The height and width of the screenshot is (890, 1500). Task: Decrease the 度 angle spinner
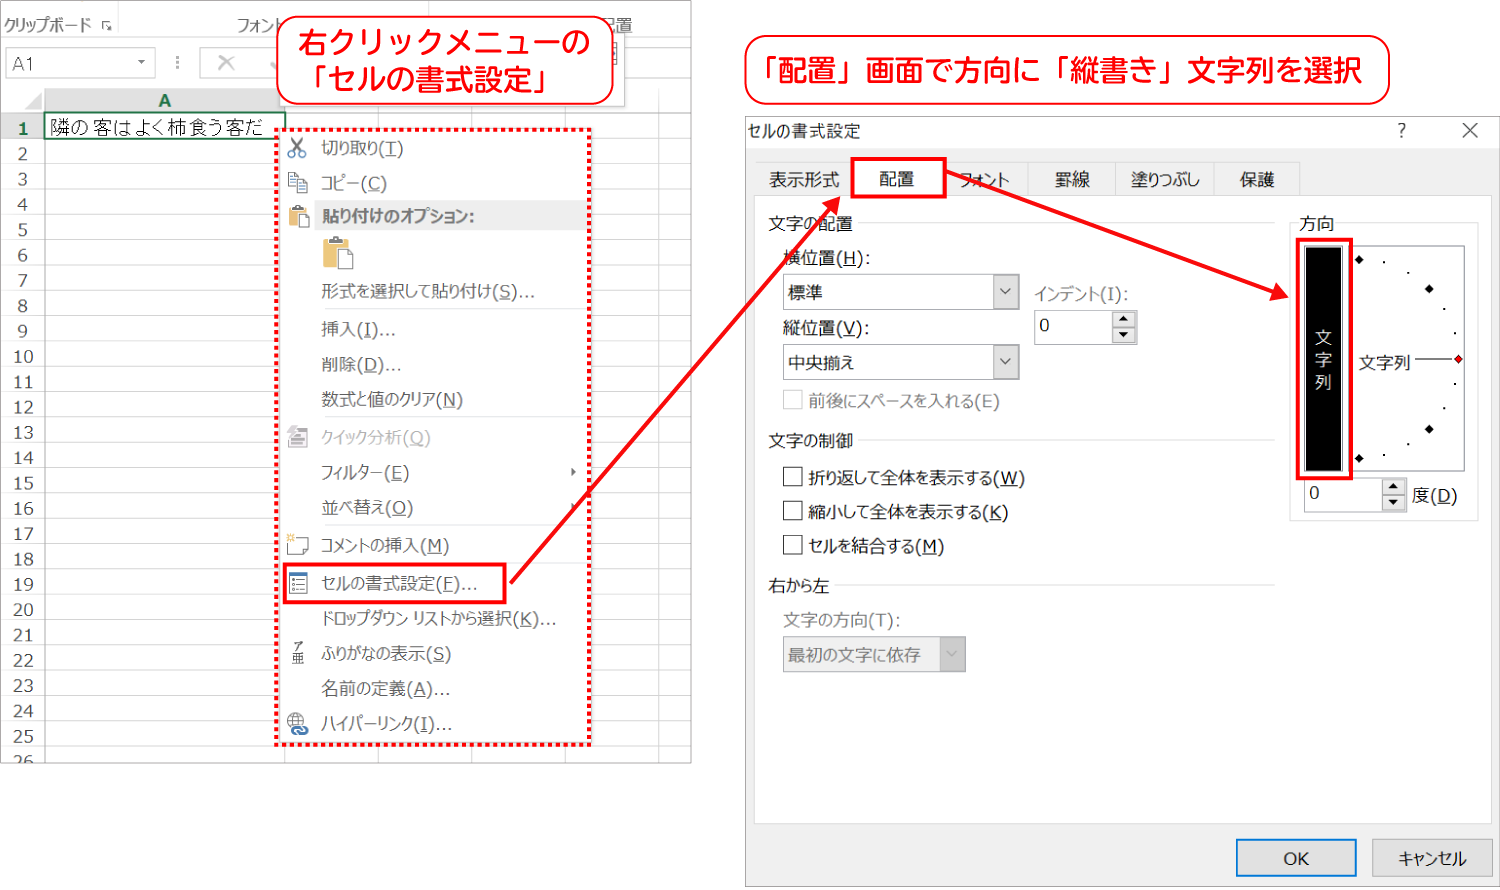1394,502
